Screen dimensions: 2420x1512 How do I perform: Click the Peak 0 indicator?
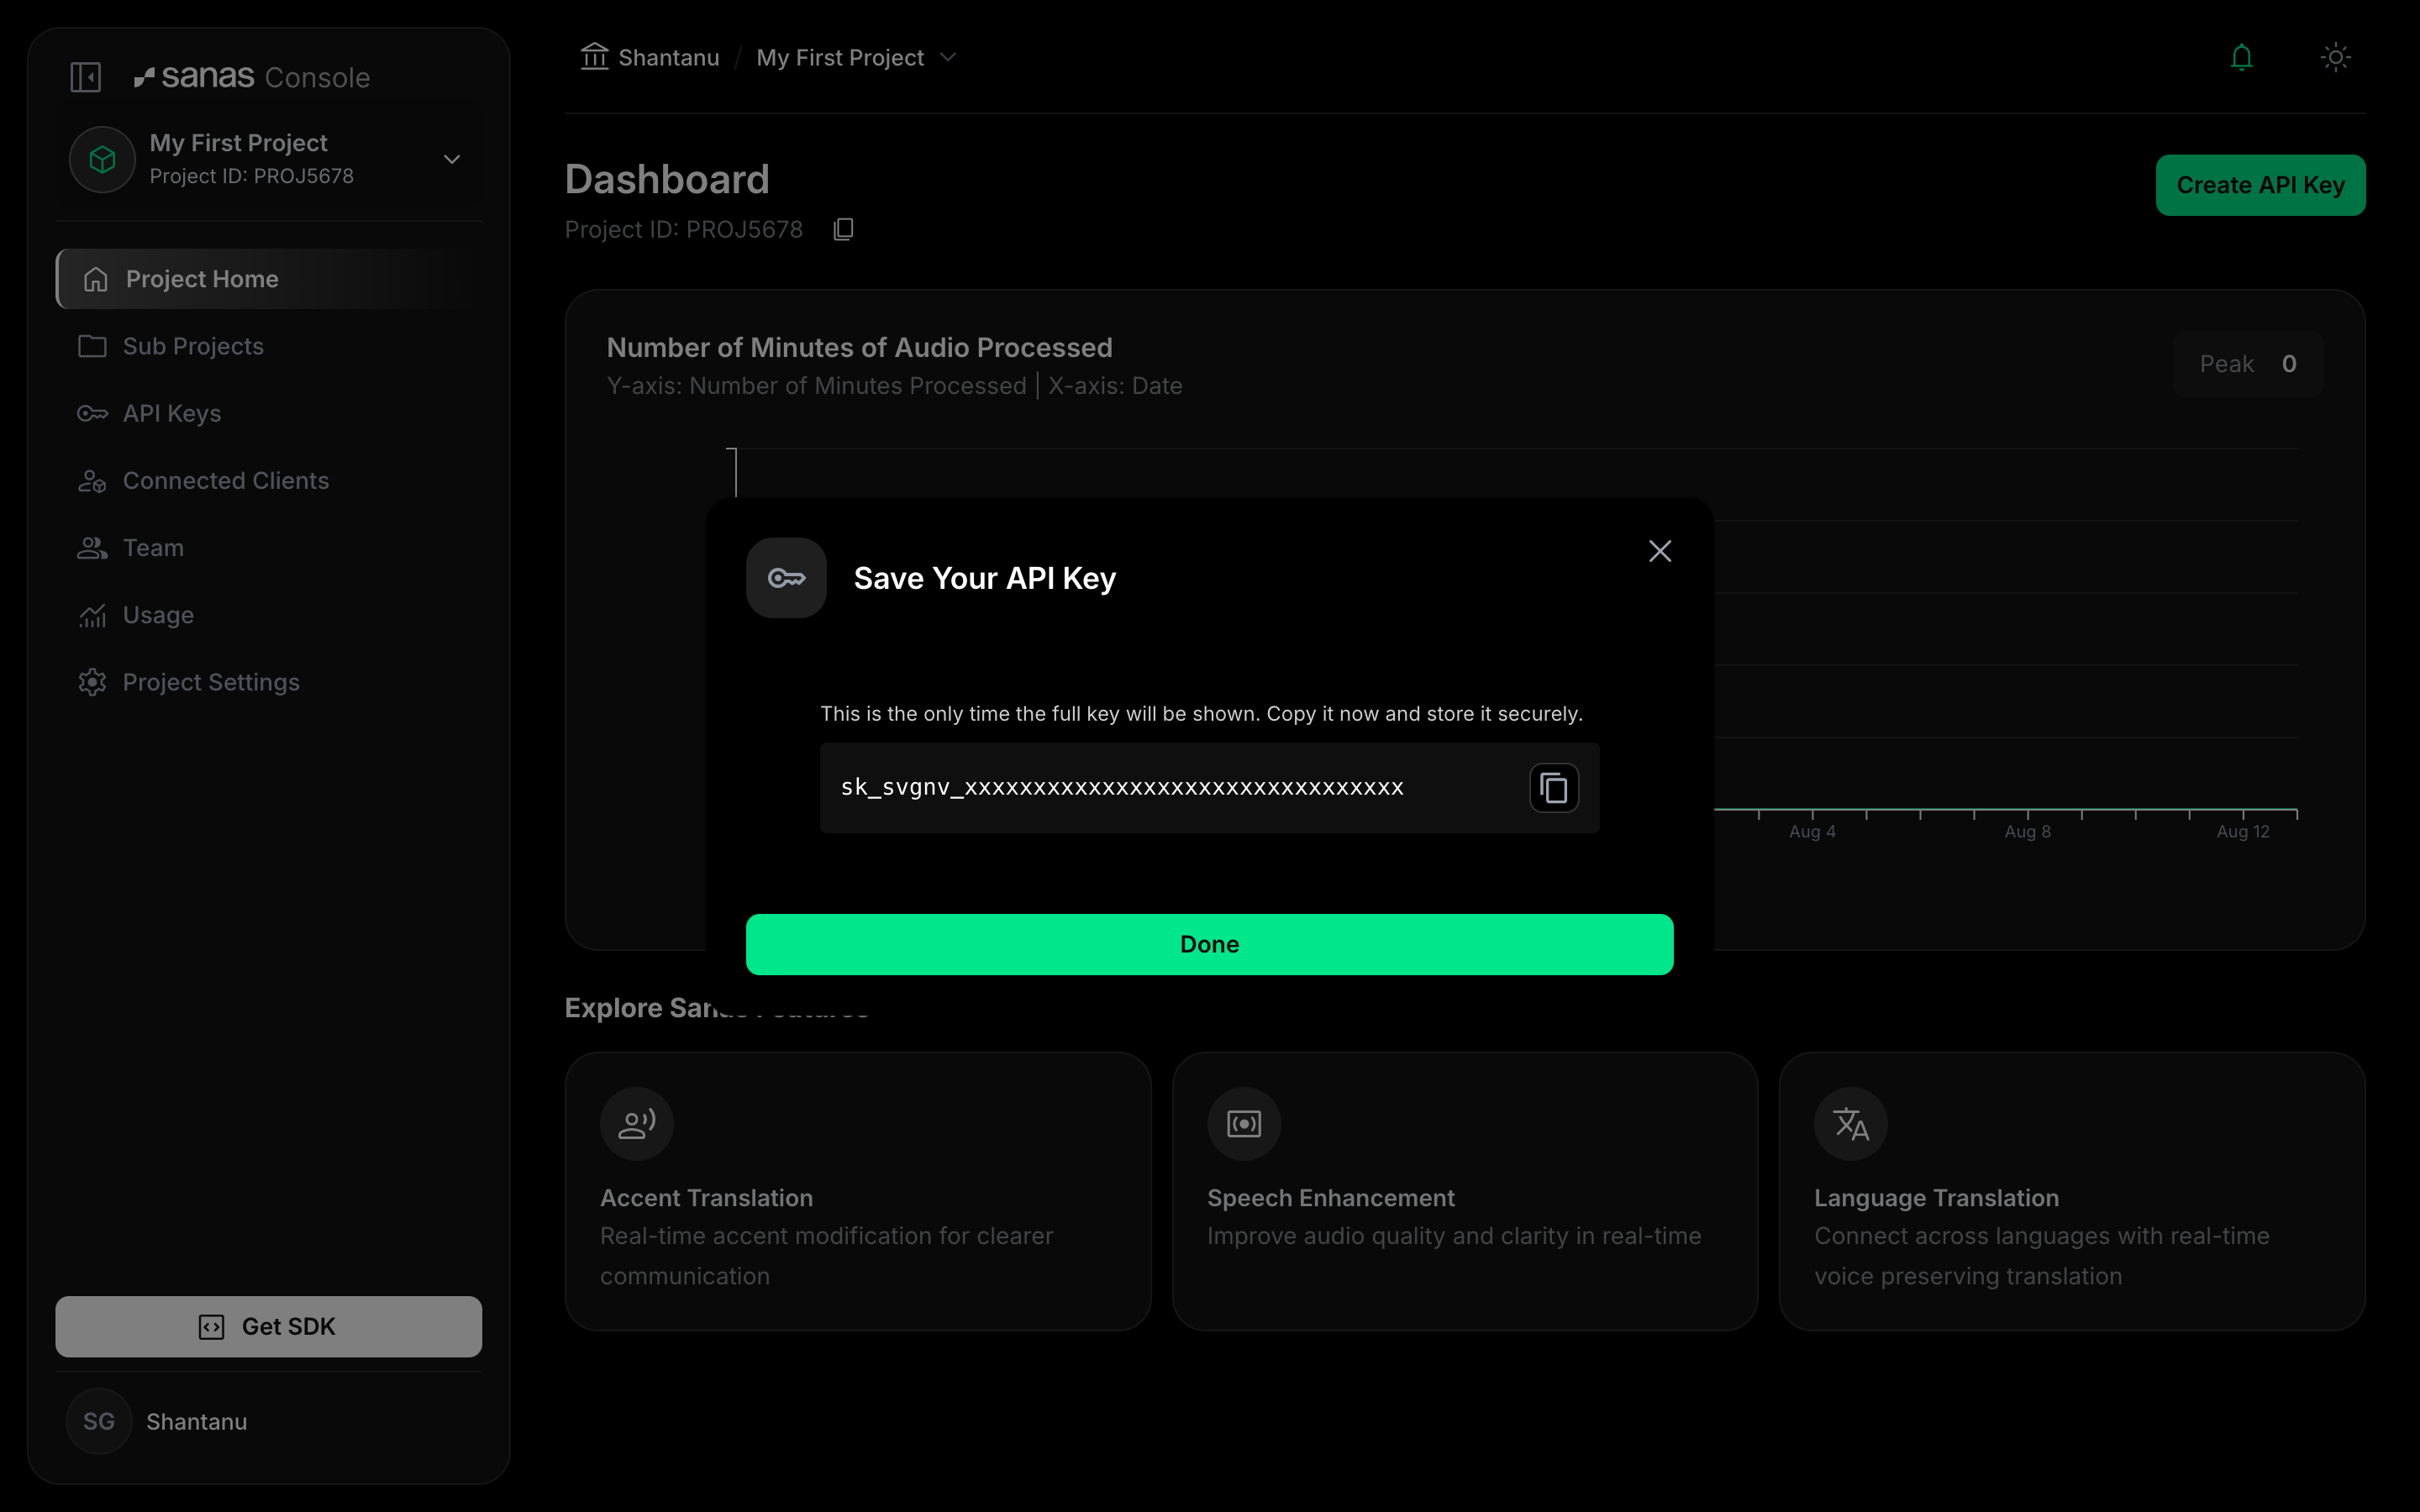click(x=2248, y=364)
